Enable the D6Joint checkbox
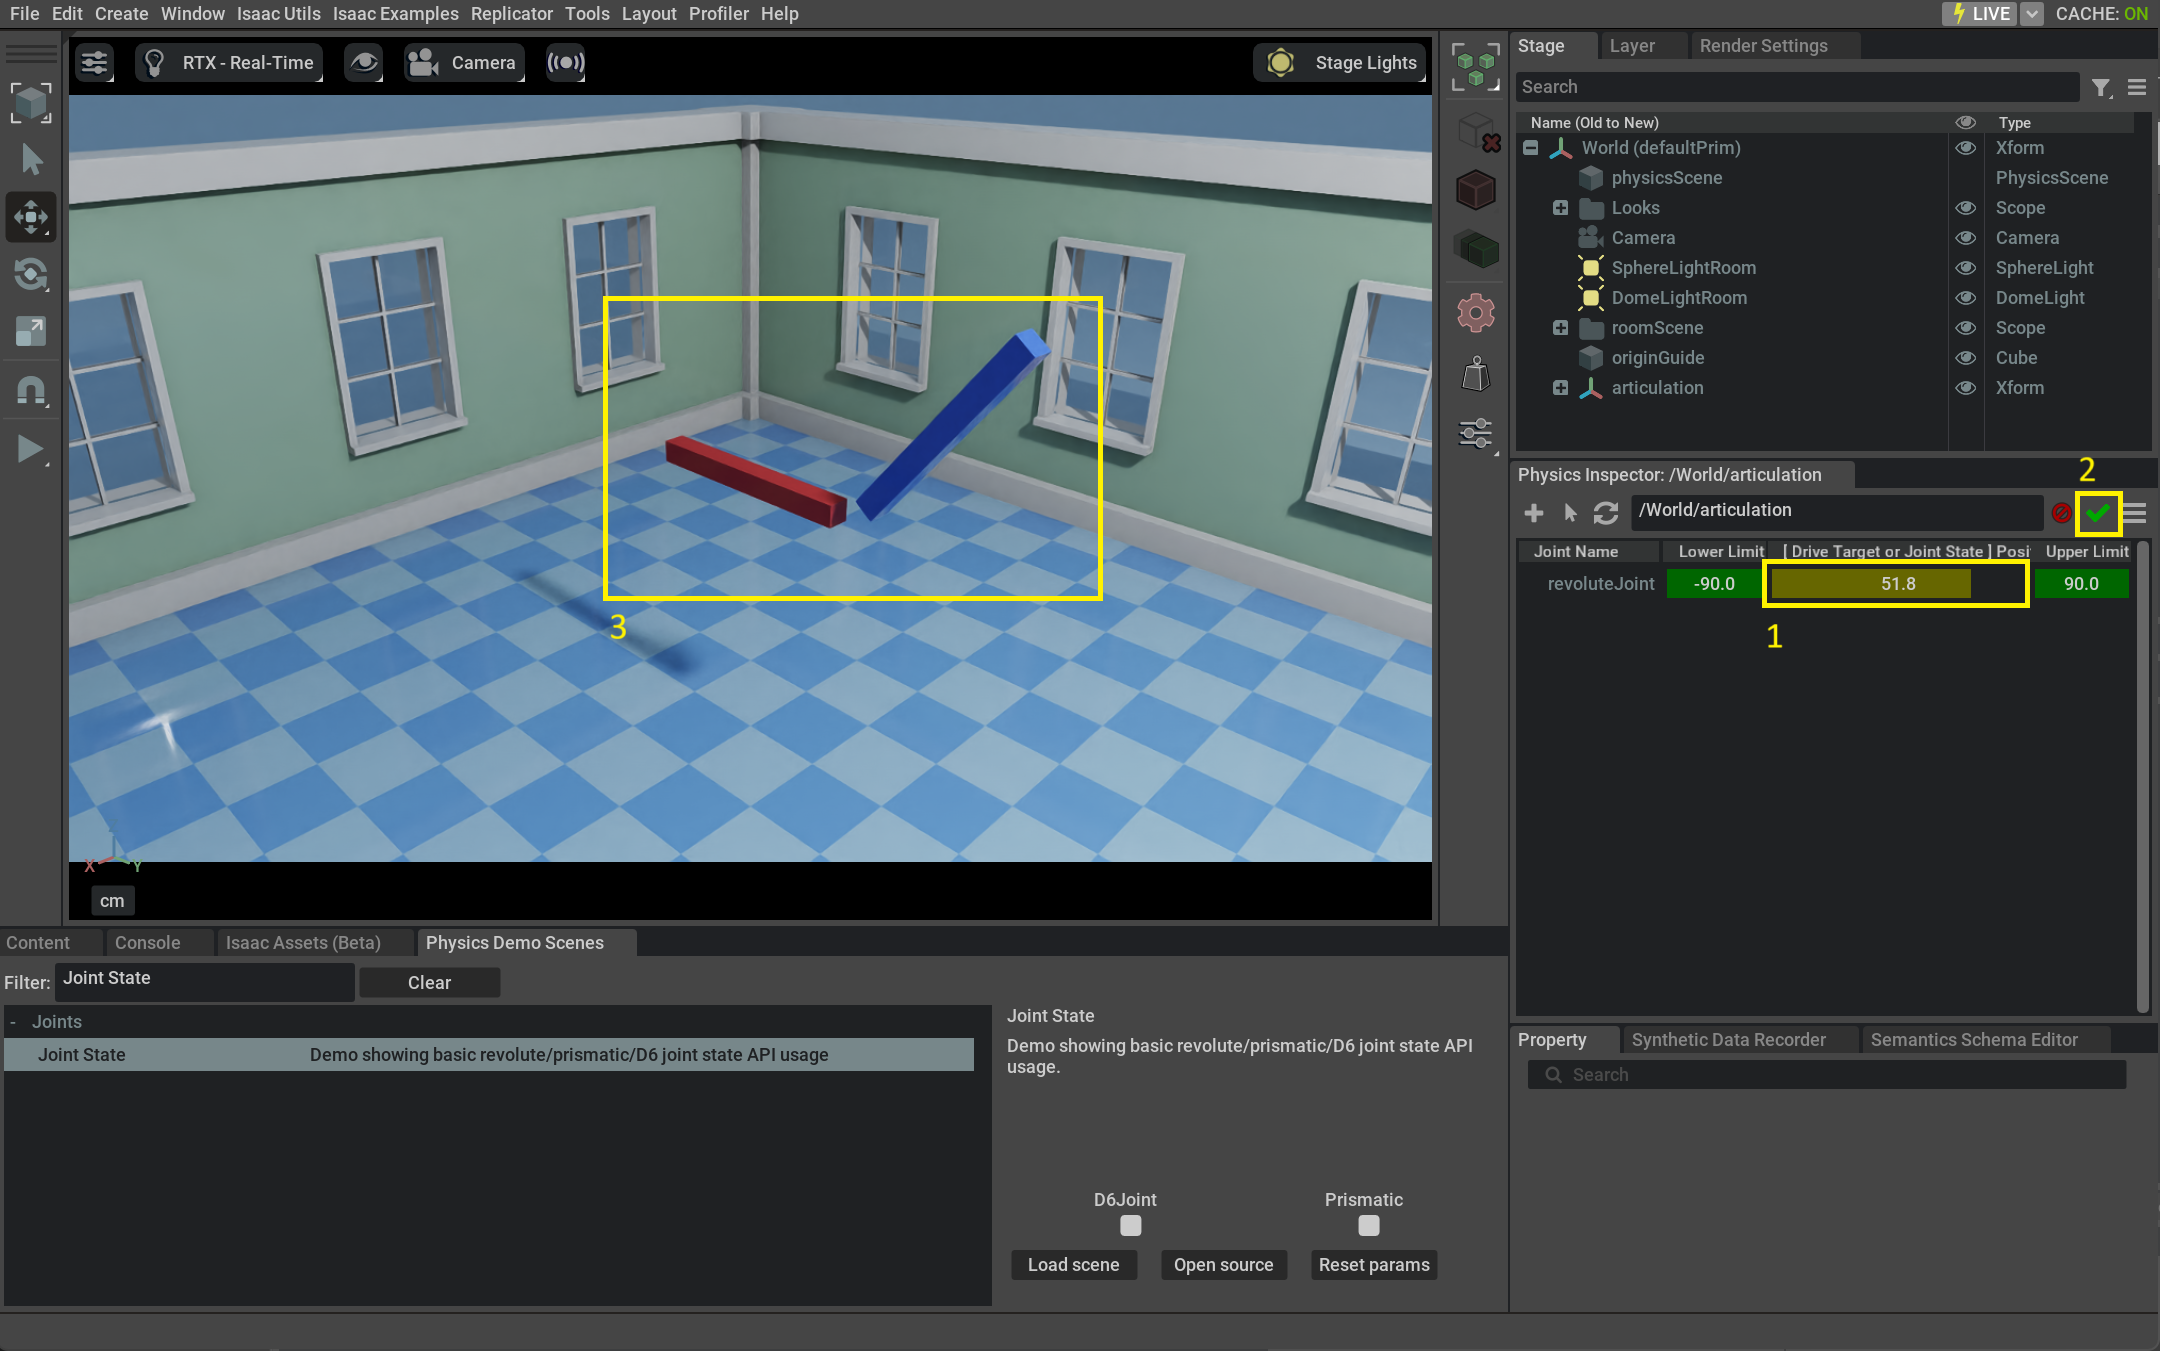 pos(1130,1225)
